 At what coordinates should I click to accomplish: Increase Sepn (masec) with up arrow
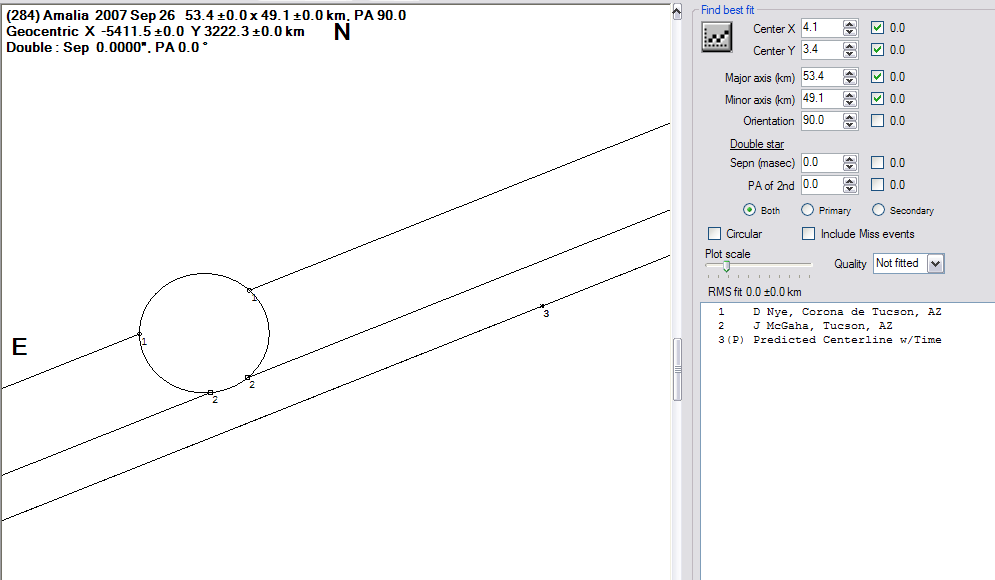coord(850,159)
